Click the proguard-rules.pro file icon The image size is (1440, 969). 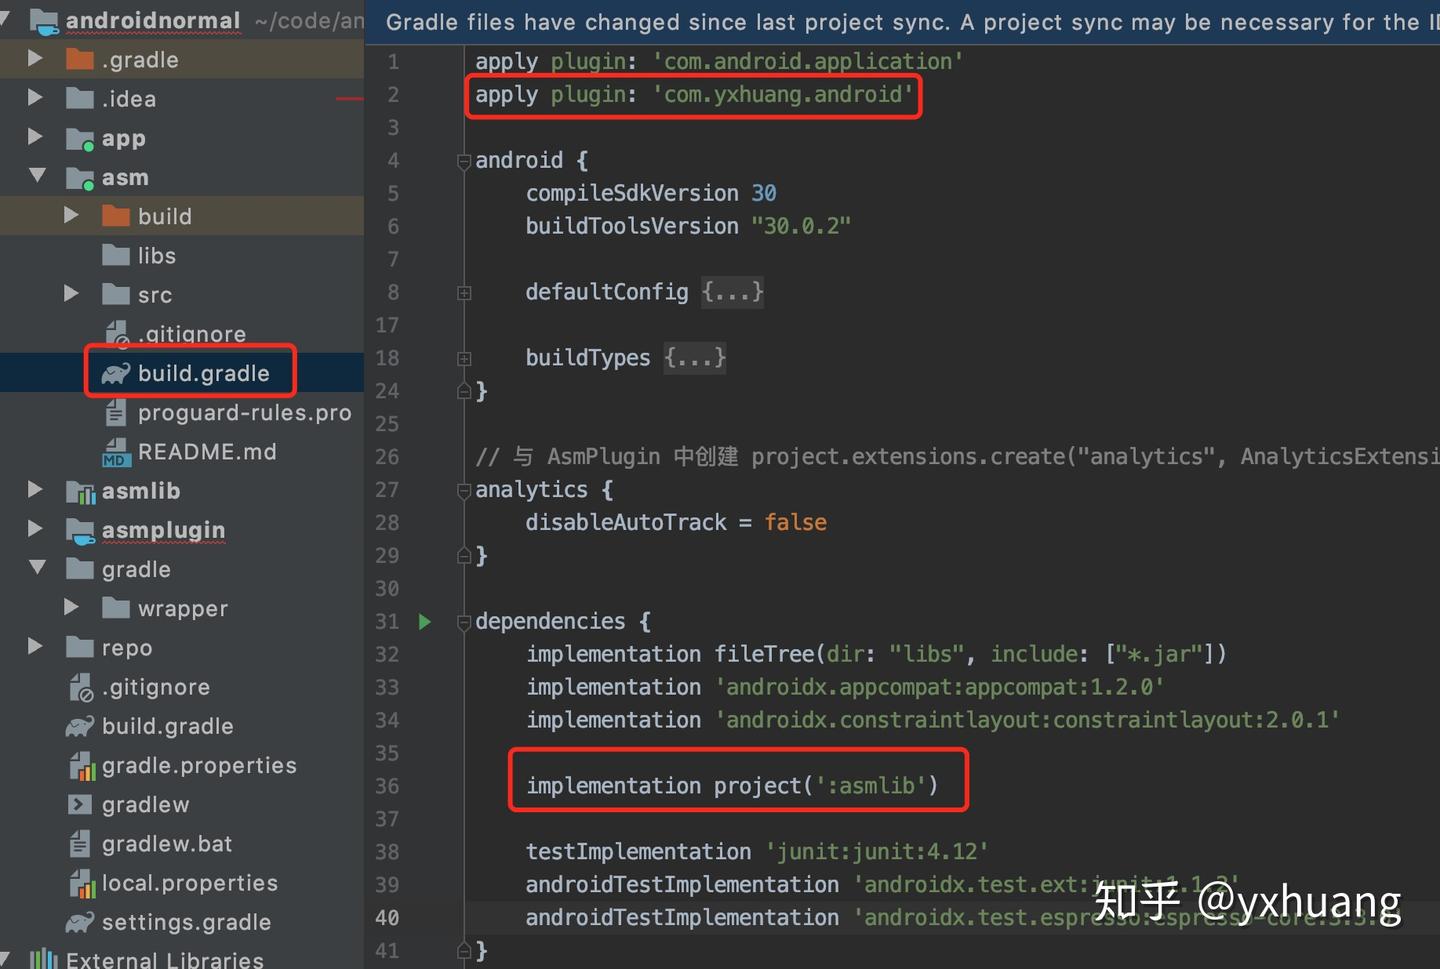pos(116,413)
